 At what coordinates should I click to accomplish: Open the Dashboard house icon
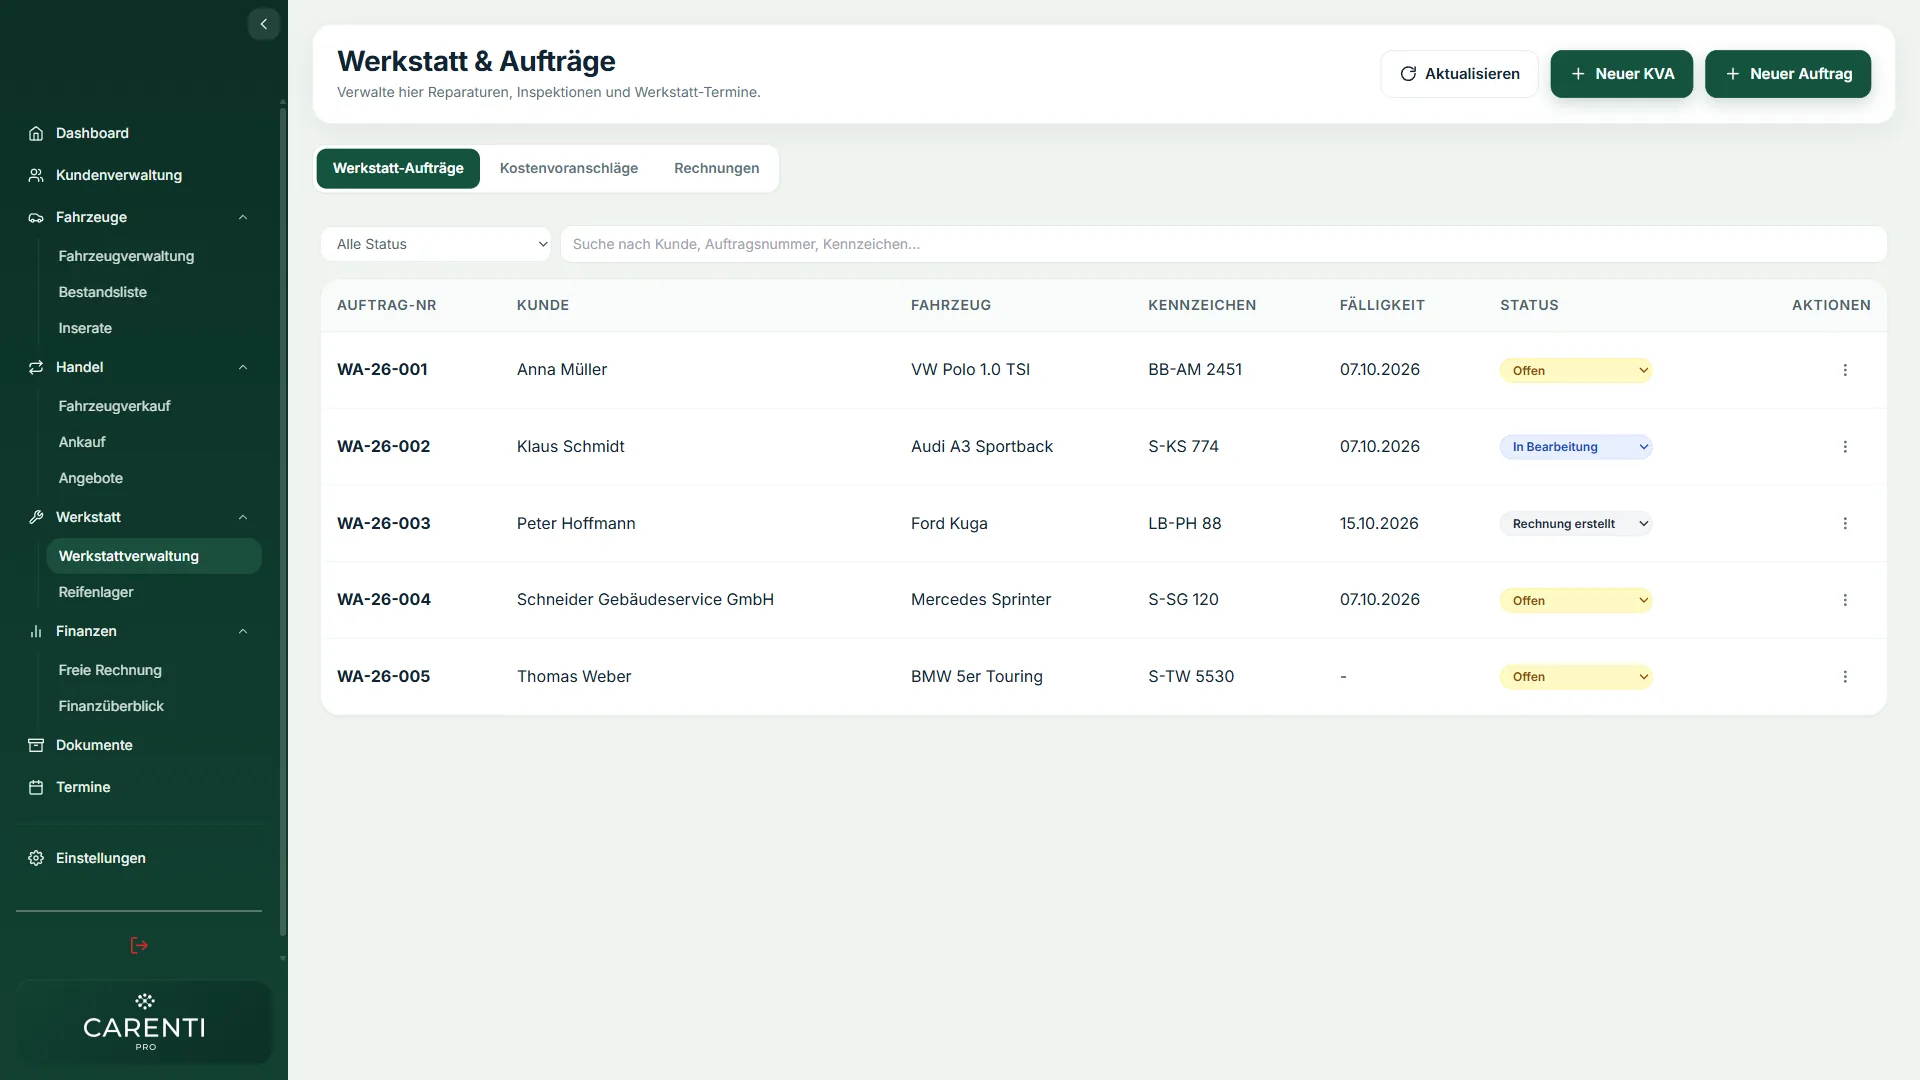36,133
